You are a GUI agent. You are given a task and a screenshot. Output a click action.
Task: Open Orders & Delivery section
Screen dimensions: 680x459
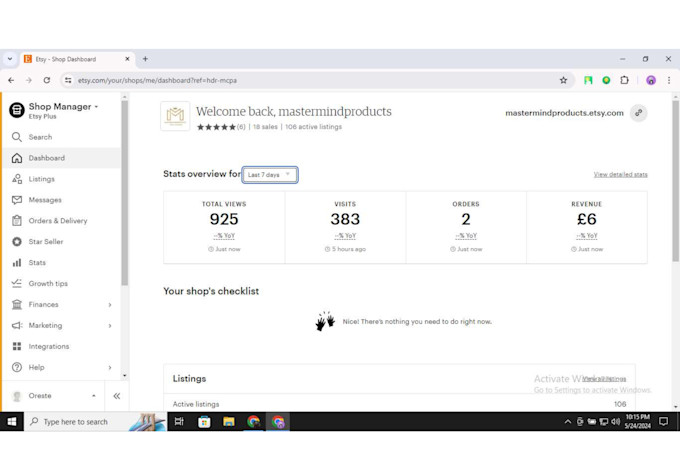(61, 220)
